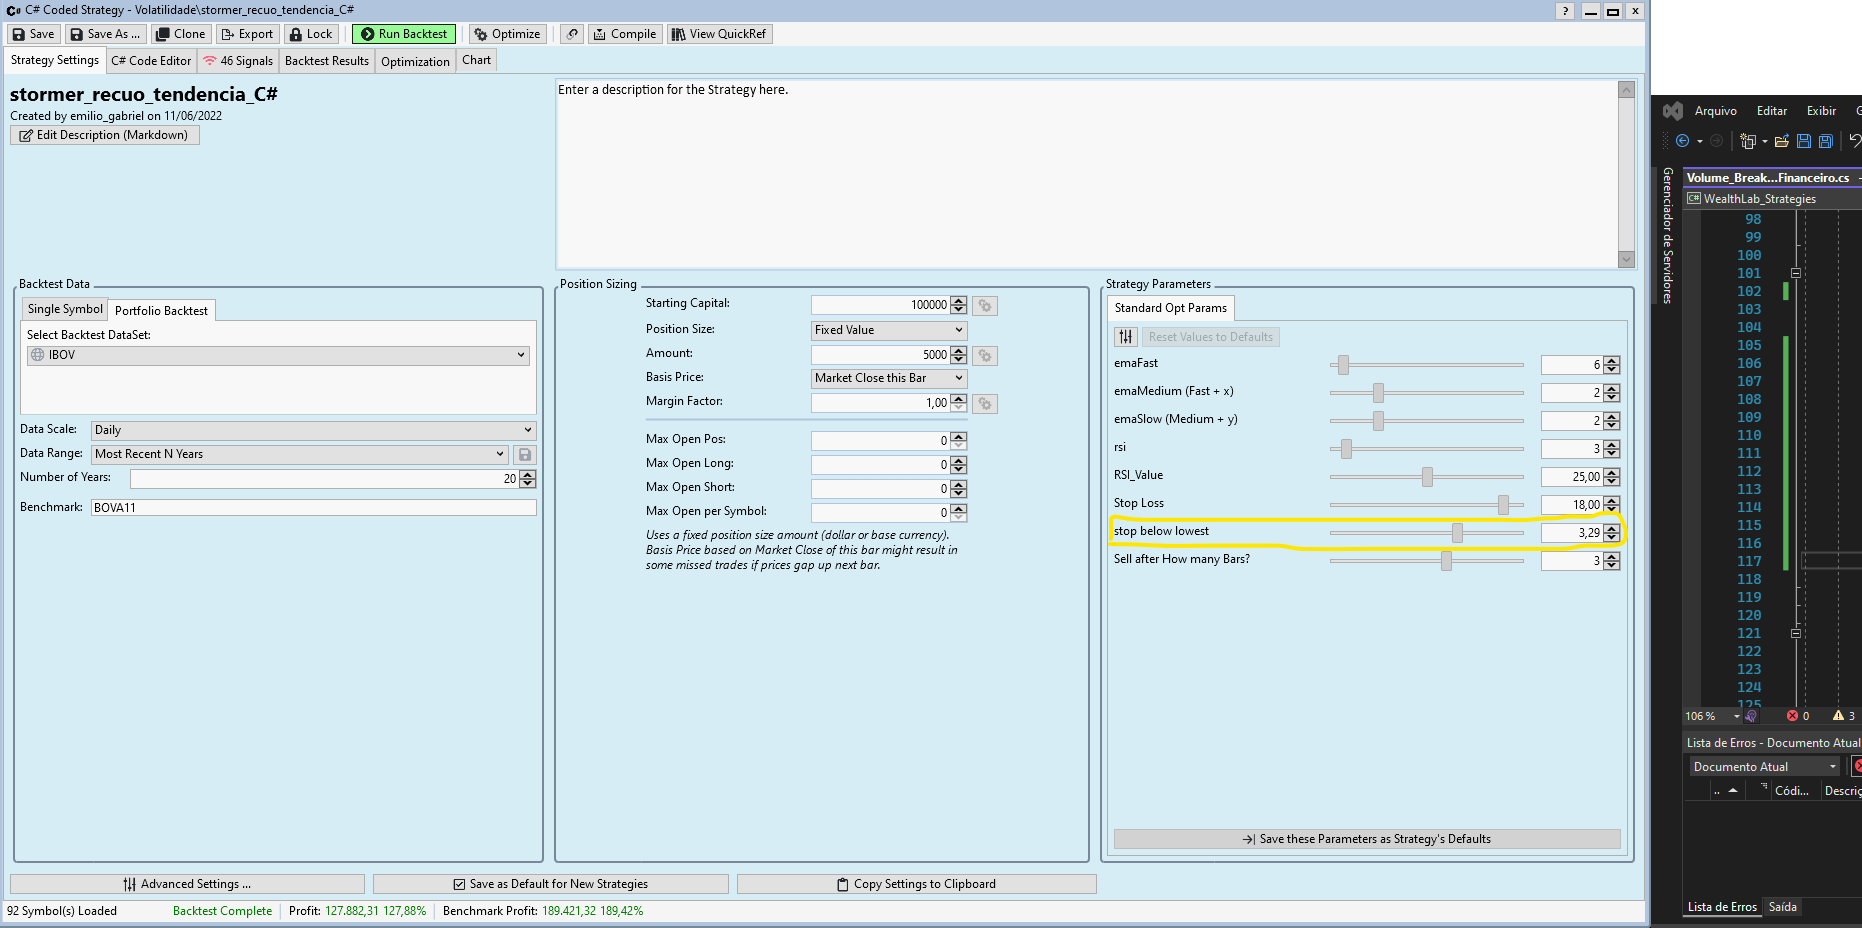This screenshot has width=1862, height=928.
Task: Click the Stop Loss slider handle
Action: pos(1503,505)
